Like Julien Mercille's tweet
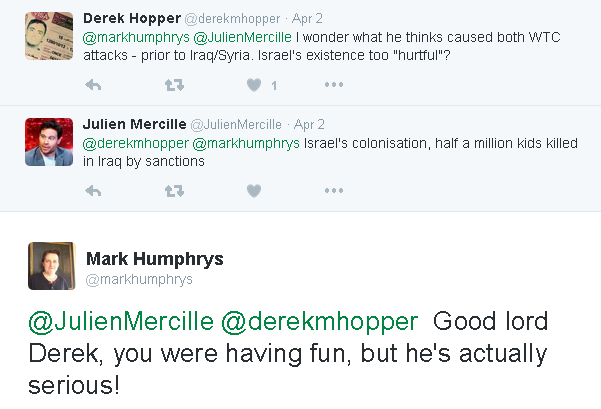The width and height of the screenshot is (601, 409). coord(254,190)
